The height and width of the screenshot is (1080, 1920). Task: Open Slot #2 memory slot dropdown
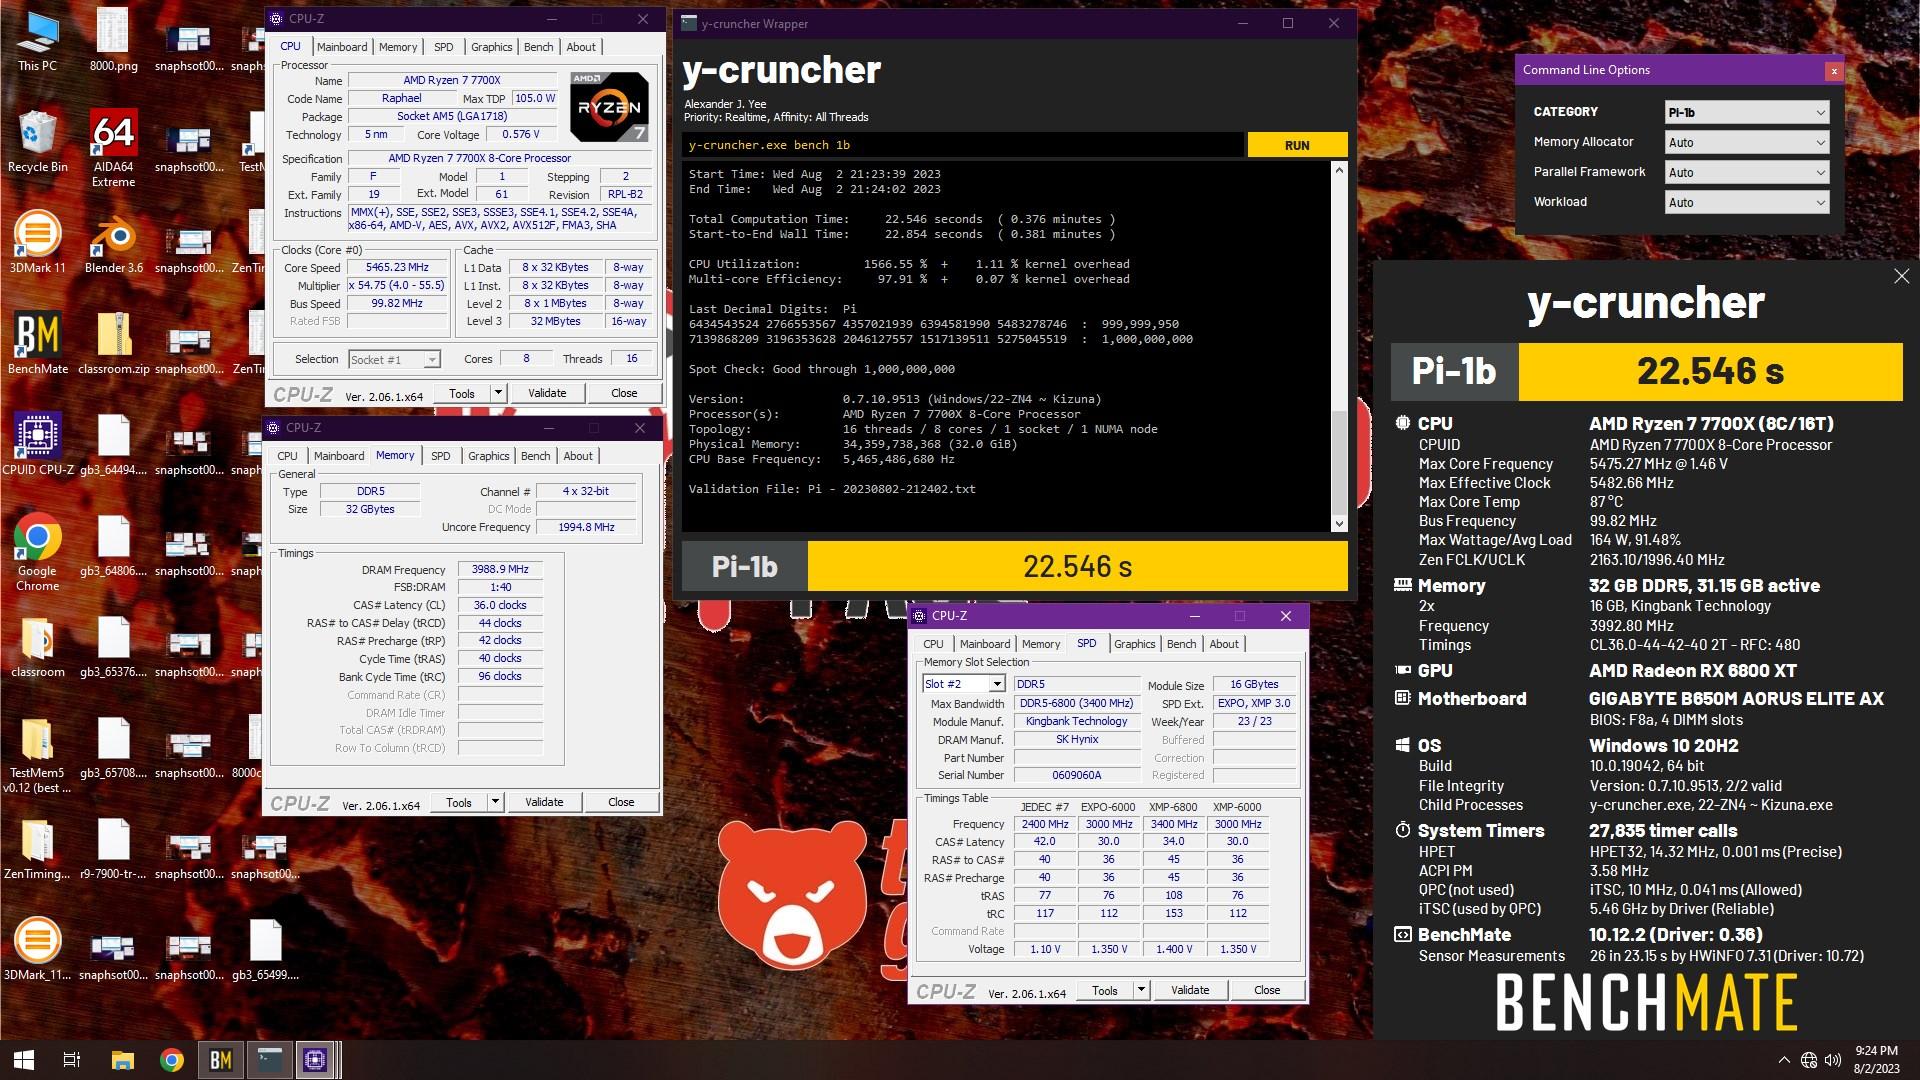pos(996,684)
